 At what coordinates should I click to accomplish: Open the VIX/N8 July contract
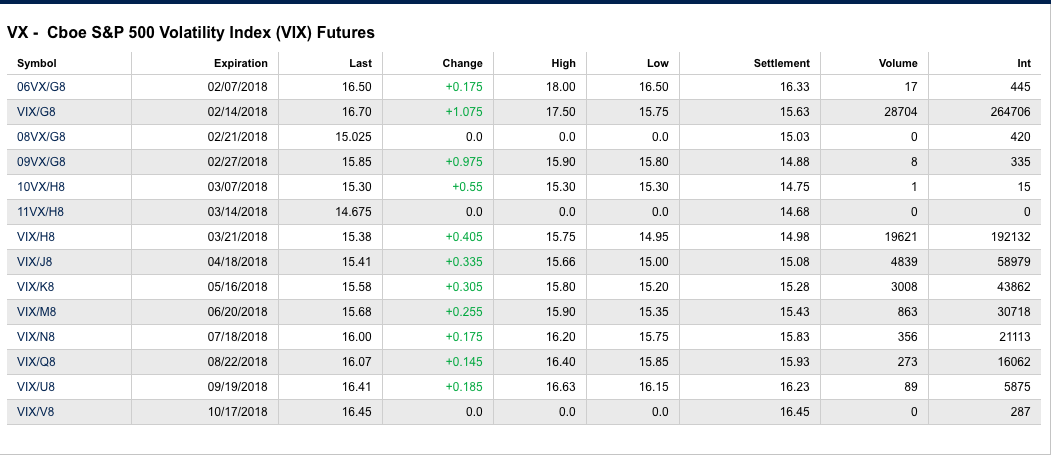click(35, 337)
